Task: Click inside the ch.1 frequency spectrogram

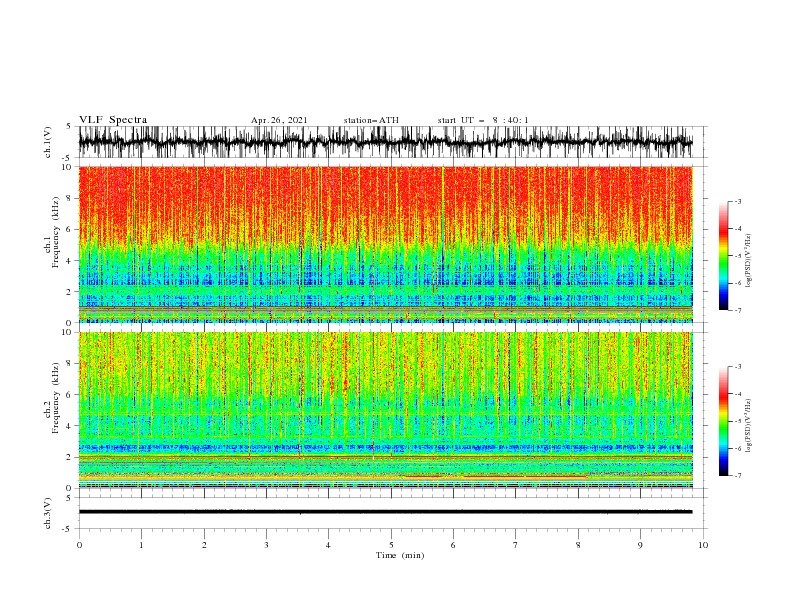Action: pyautogui.click(x=385, y=244)
